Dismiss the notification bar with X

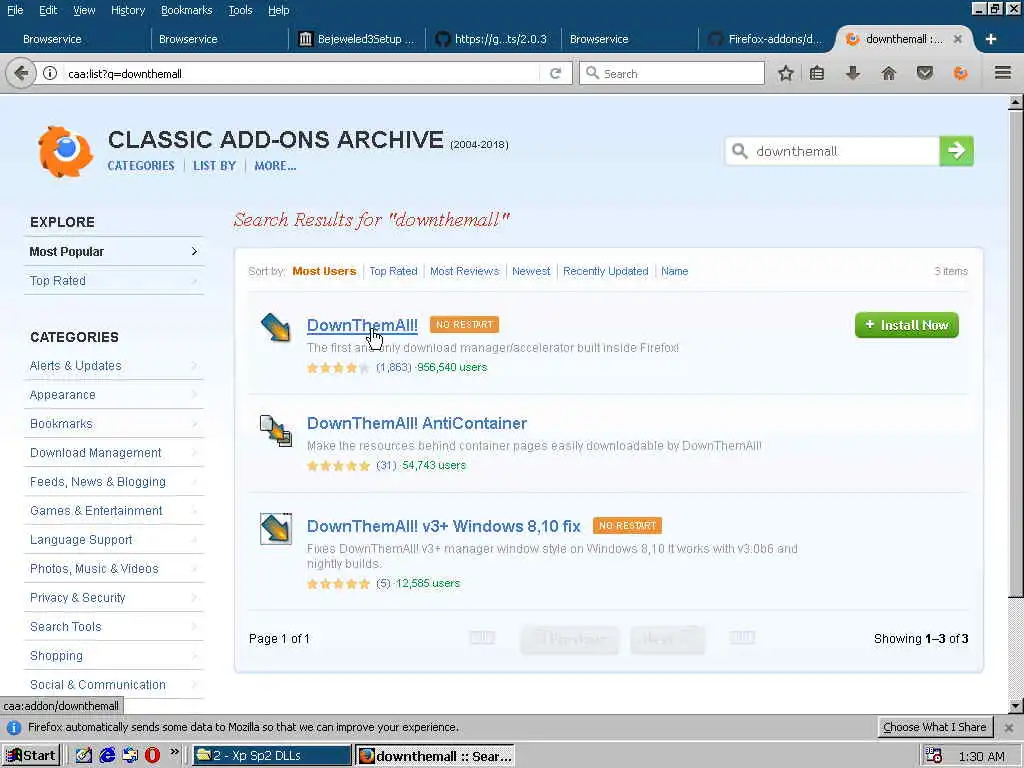1009,728
